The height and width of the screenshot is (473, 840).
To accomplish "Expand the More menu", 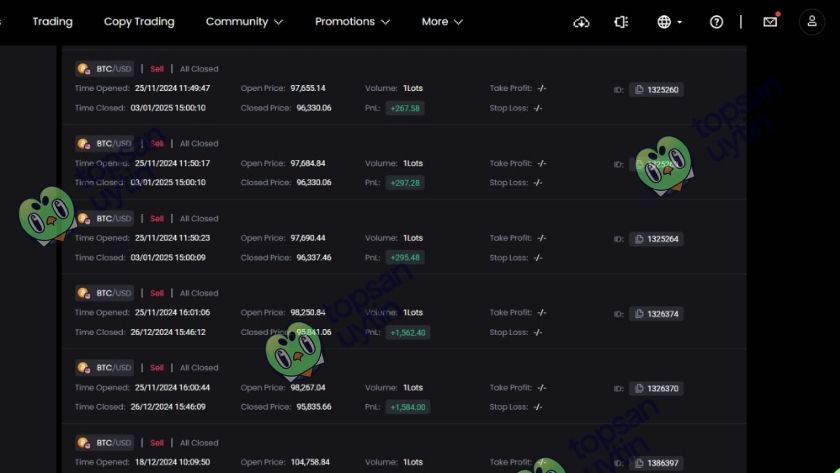I will coord(442,22).
